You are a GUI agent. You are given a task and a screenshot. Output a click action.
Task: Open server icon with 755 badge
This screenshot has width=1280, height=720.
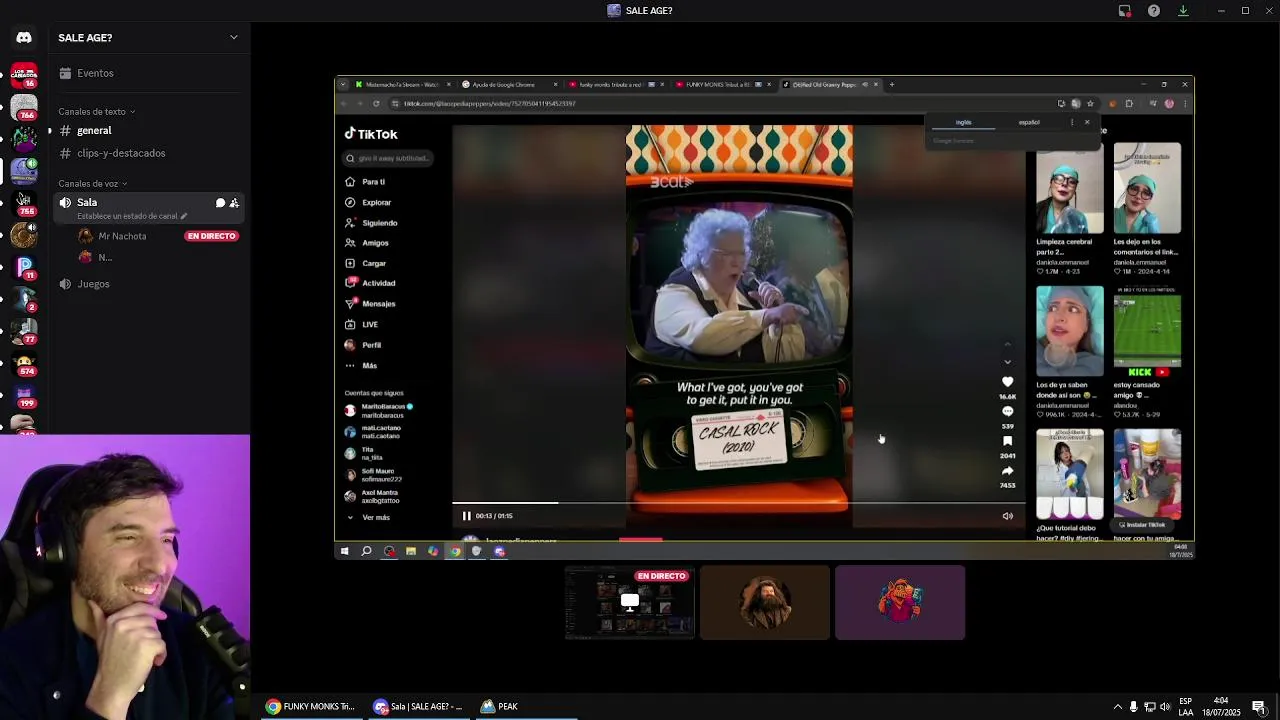tap(24, 203)
